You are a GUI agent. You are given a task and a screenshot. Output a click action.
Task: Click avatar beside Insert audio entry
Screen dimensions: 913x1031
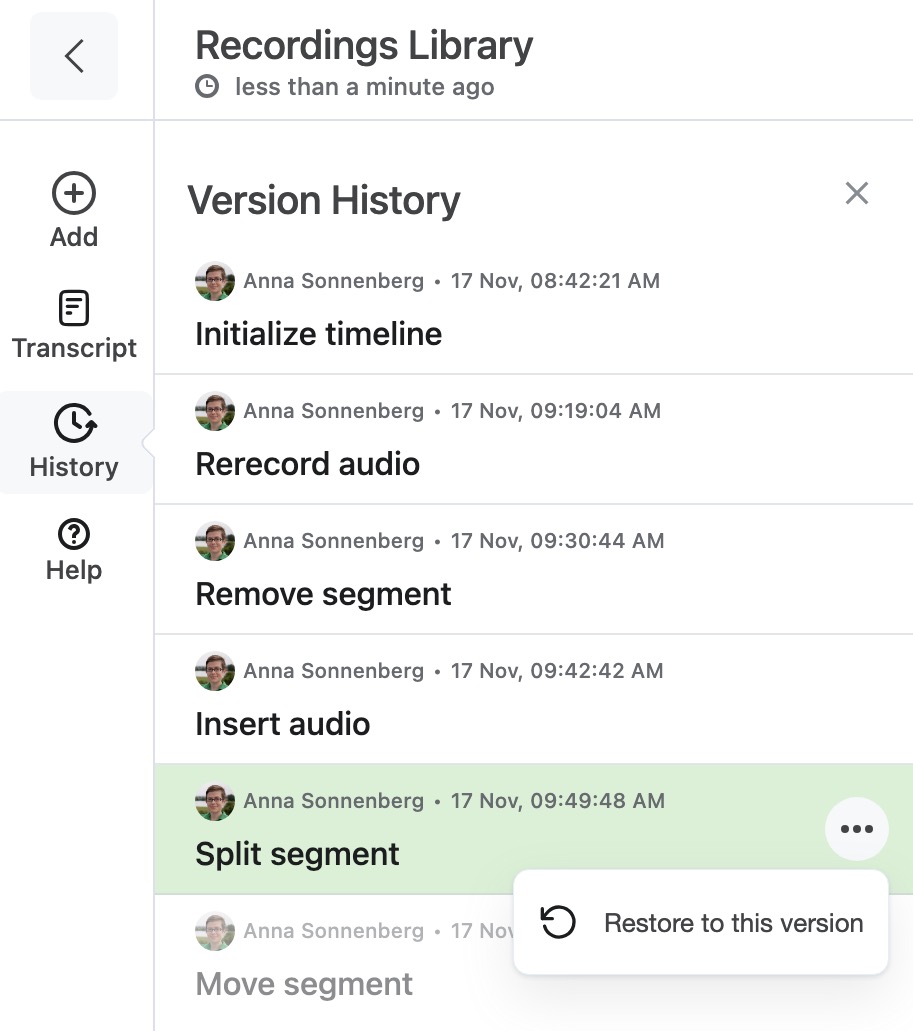pos(215,671)
